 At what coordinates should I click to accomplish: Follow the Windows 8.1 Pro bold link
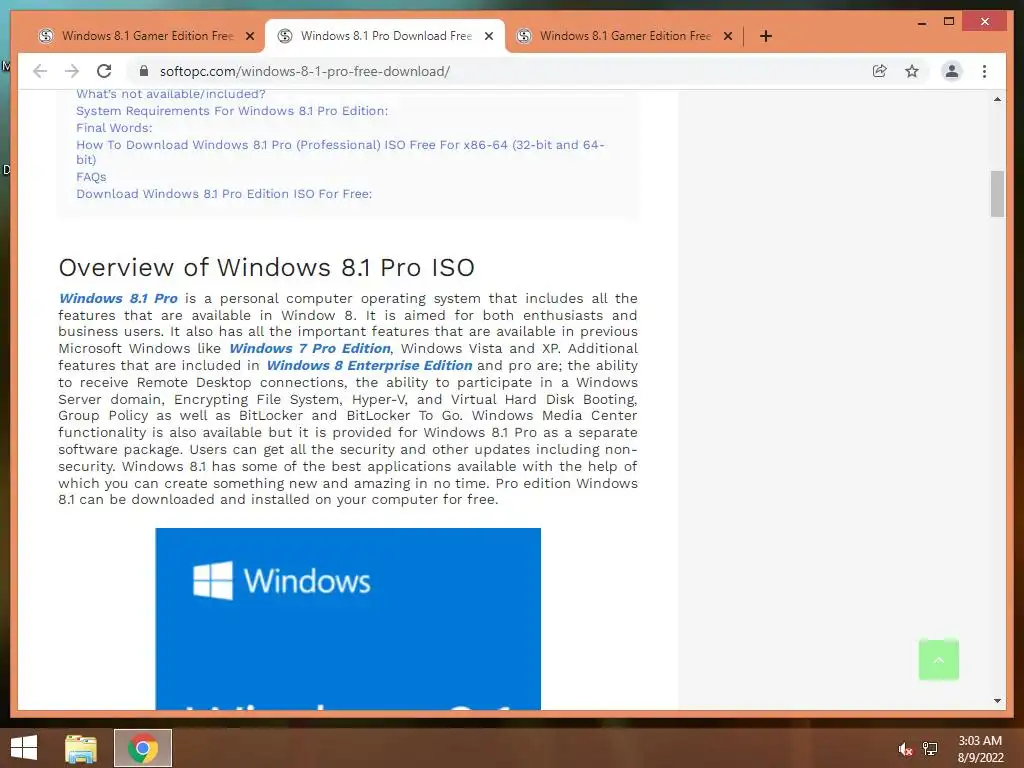118,298
